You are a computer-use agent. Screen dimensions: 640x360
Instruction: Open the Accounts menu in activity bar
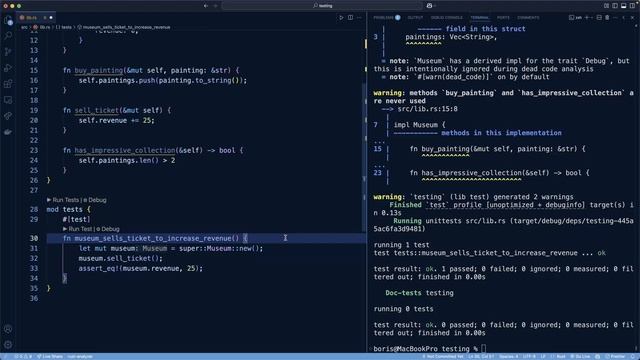click(8, 329)
